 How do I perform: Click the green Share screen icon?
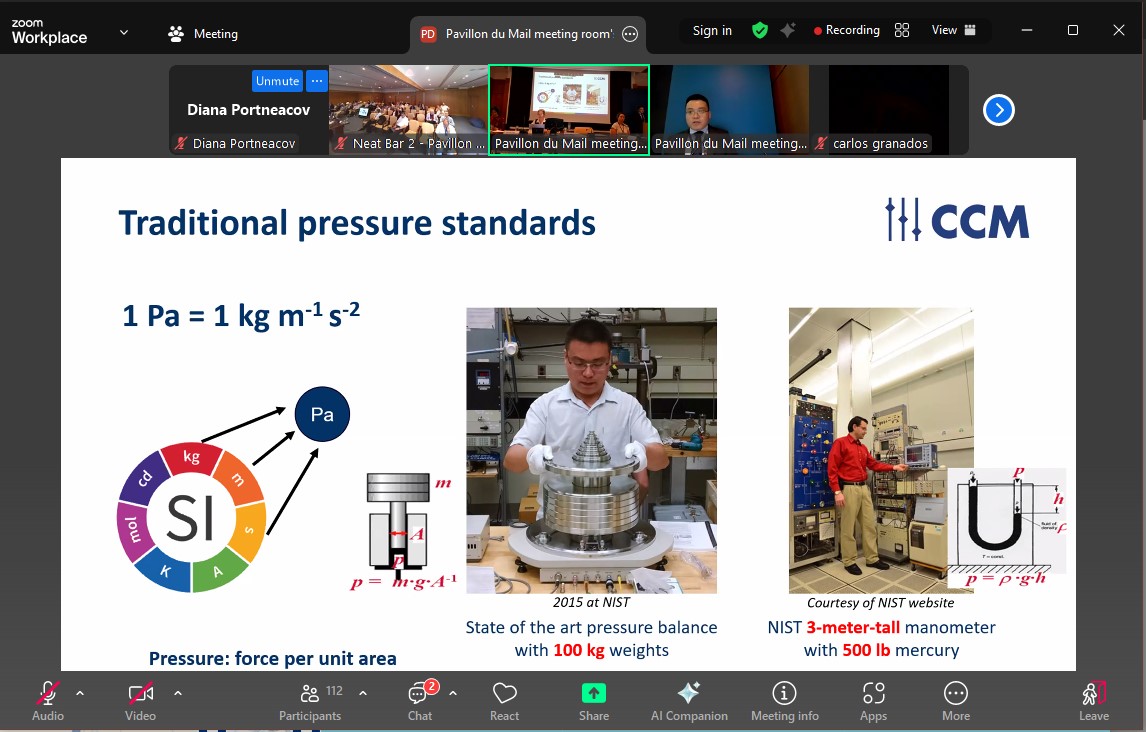pos(593,700)
